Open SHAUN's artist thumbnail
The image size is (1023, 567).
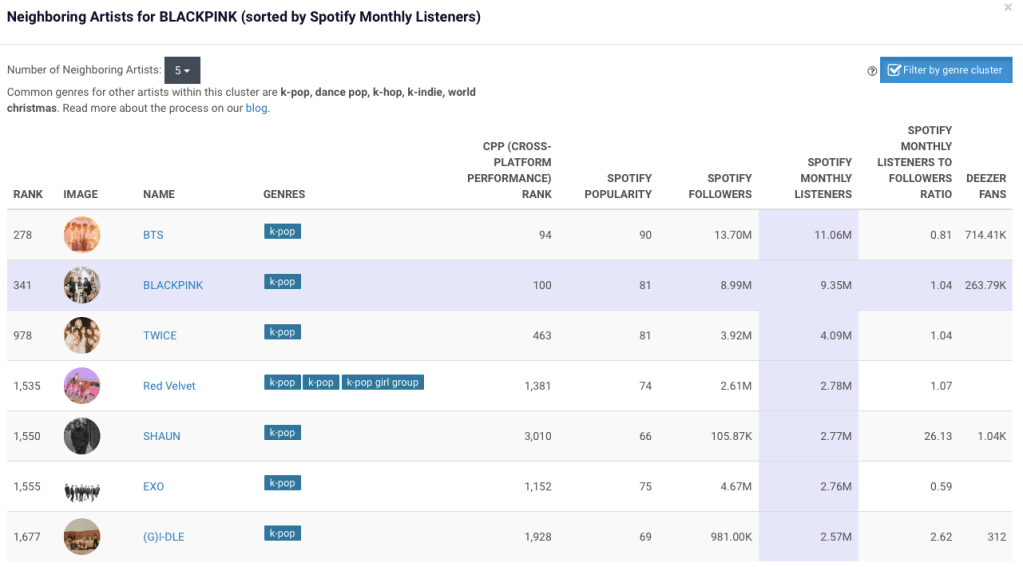82,436
